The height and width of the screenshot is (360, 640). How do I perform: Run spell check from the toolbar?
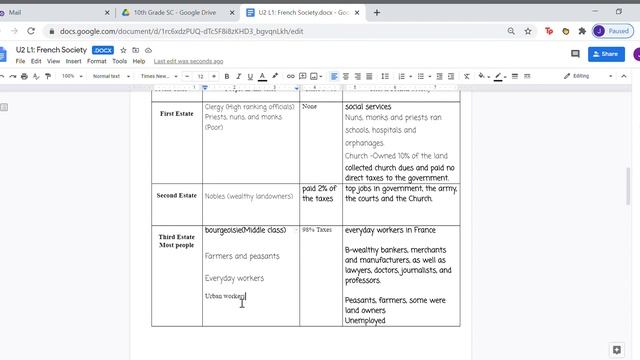coord(36,76)
